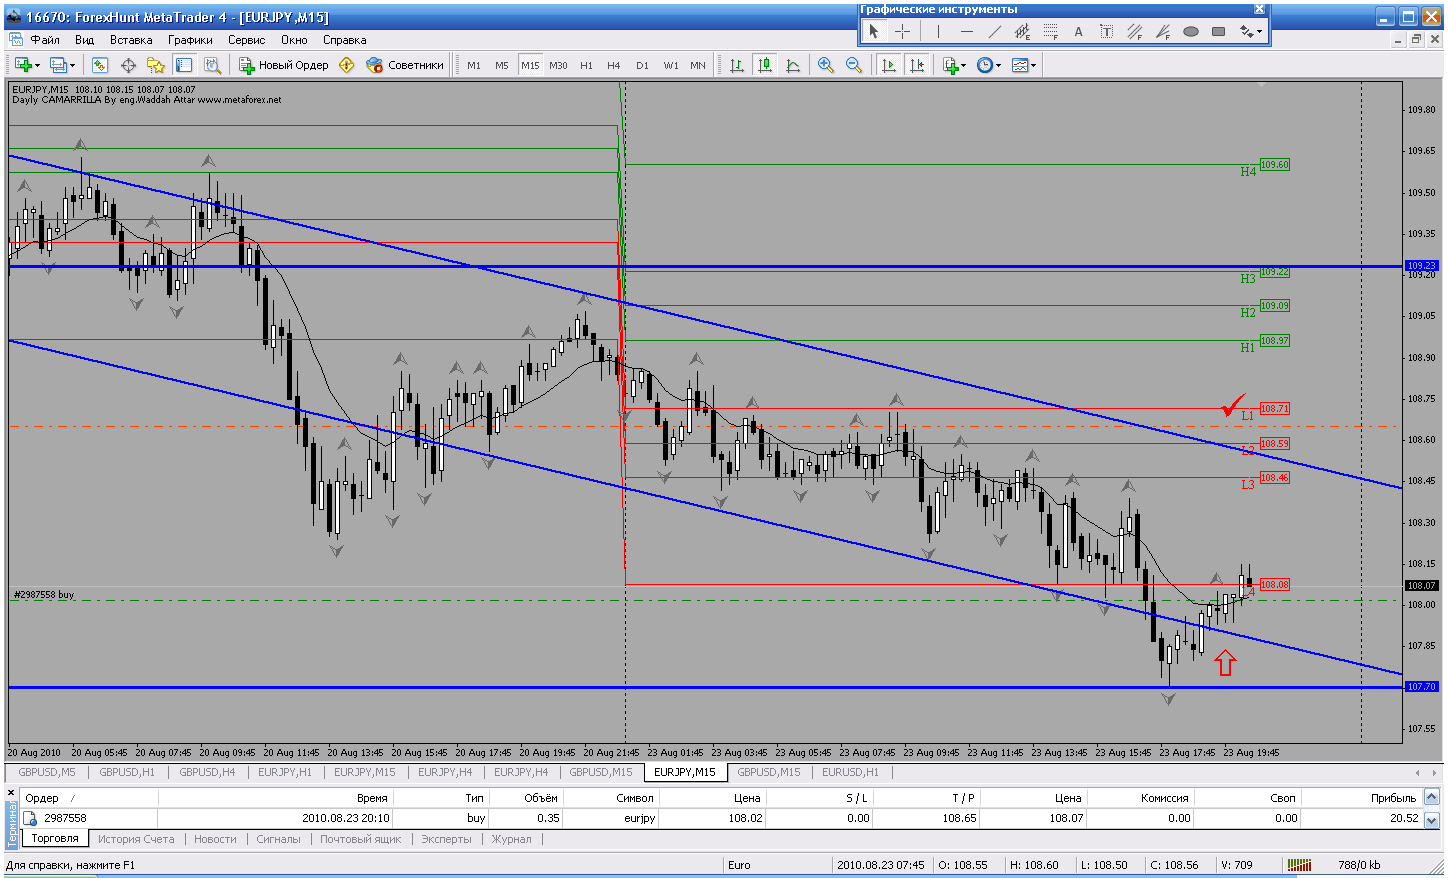The width and height of the screenshot is (1448, 878).
Task: Click the Новый Ордер button
Action: (x=284, y=65)
